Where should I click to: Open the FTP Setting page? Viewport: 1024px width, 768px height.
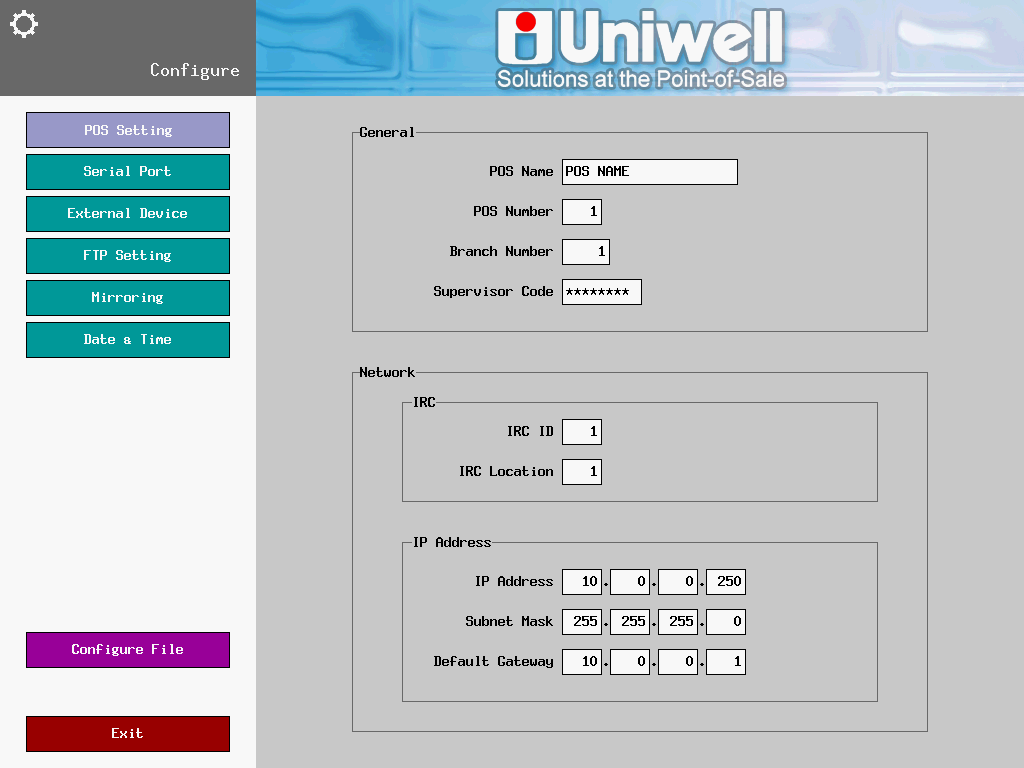pos(128,255)
